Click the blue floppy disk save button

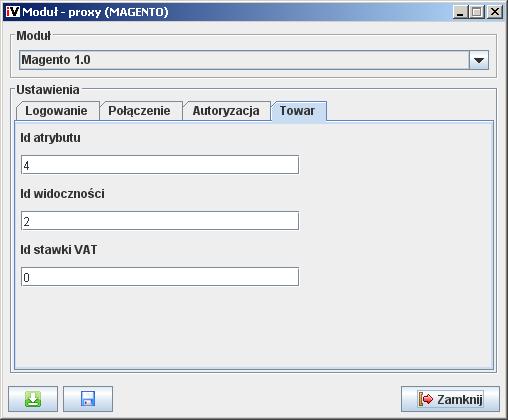(88, 399)
